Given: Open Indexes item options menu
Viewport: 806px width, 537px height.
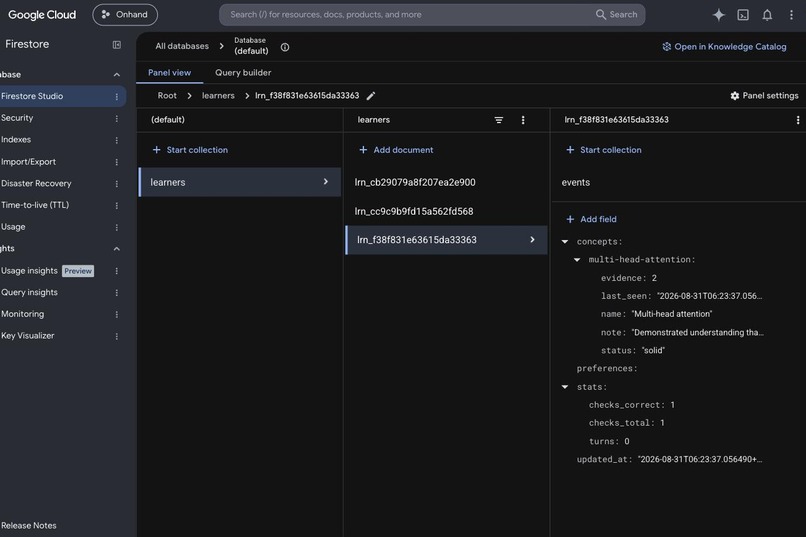Looking at the screenshot, I should point(117,140).
